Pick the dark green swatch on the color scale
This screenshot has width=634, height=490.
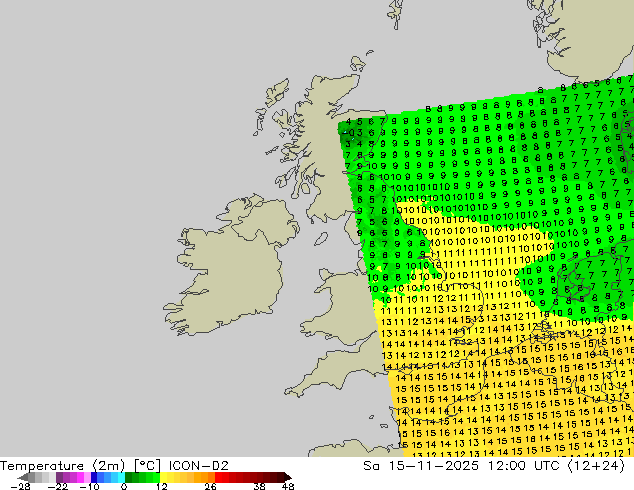(x=128, y=477)
